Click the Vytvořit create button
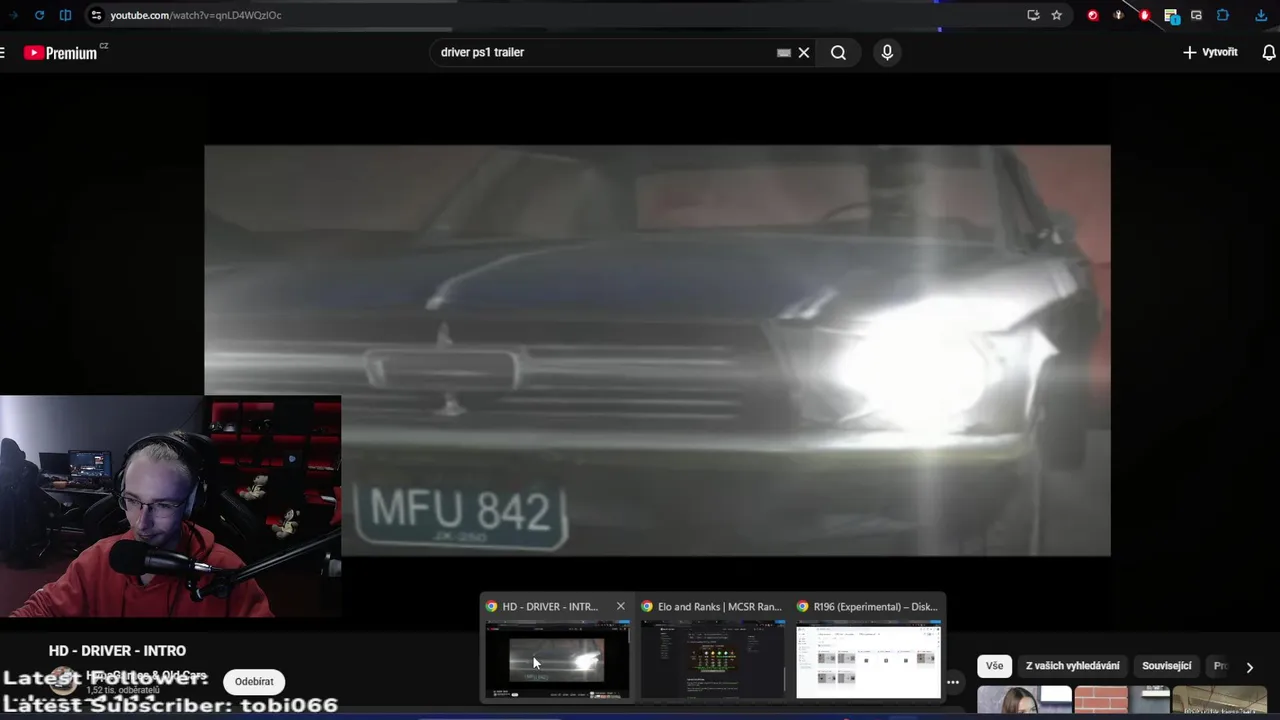 [x=1210, y=52]
